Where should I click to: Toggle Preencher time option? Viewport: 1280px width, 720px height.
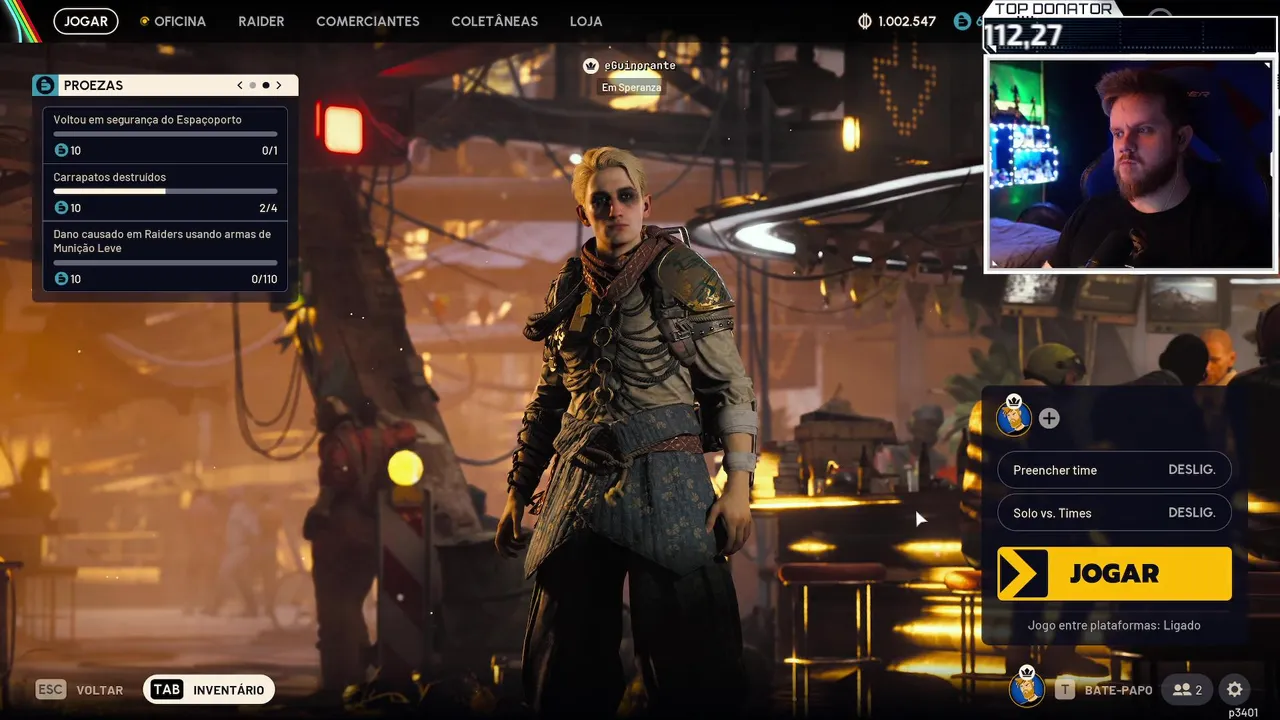1114,470
